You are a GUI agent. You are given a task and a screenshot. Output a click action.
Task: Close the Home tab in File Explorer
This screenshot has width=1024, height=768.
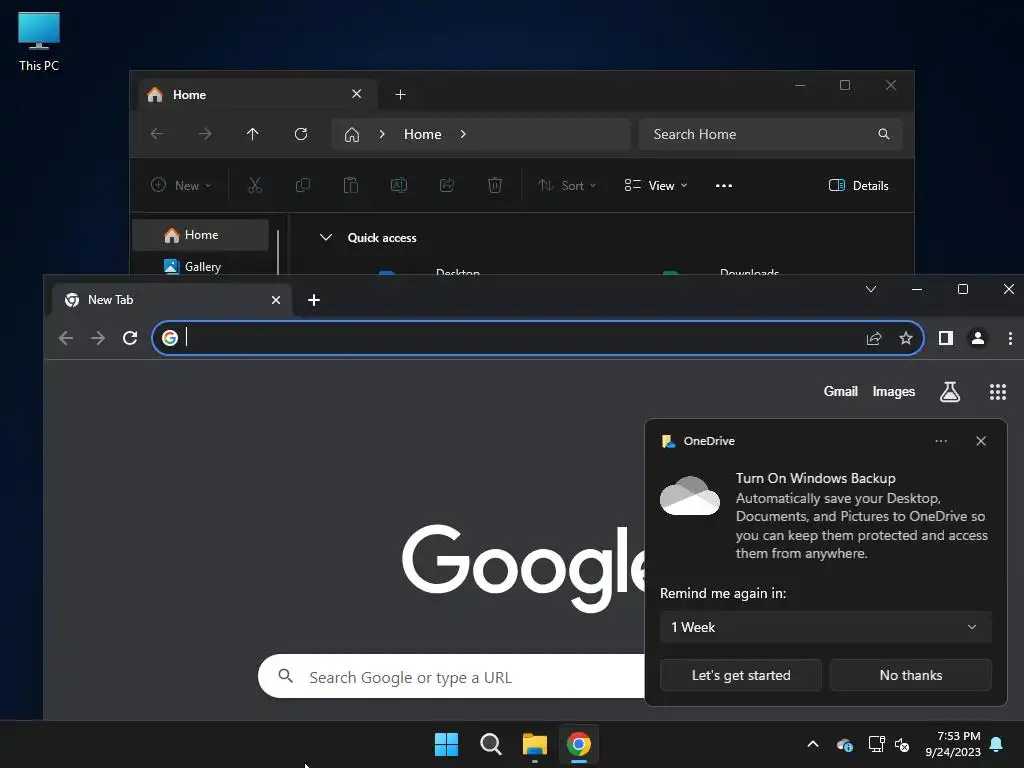tap(357, 94)
